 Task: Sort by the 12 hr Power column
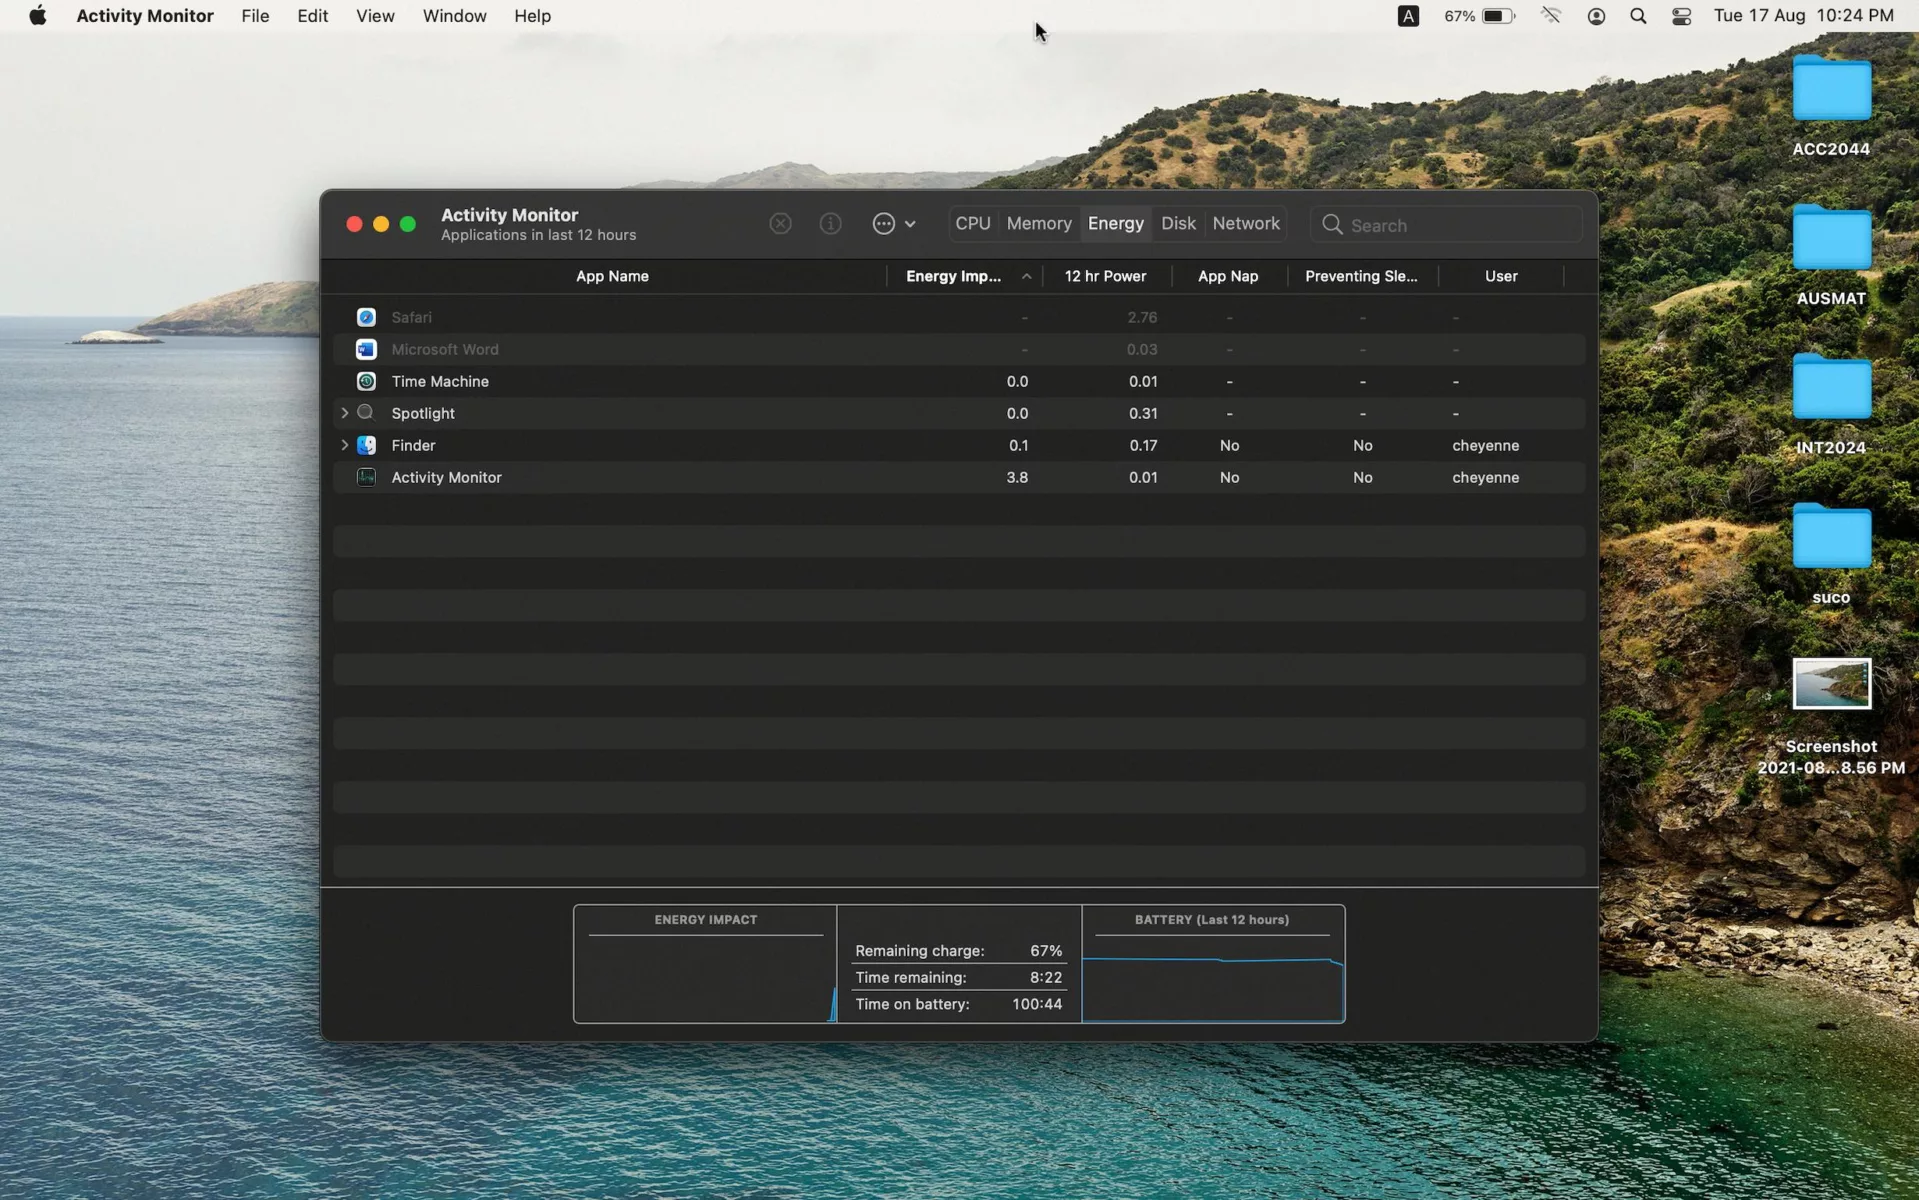point(1105,276)
